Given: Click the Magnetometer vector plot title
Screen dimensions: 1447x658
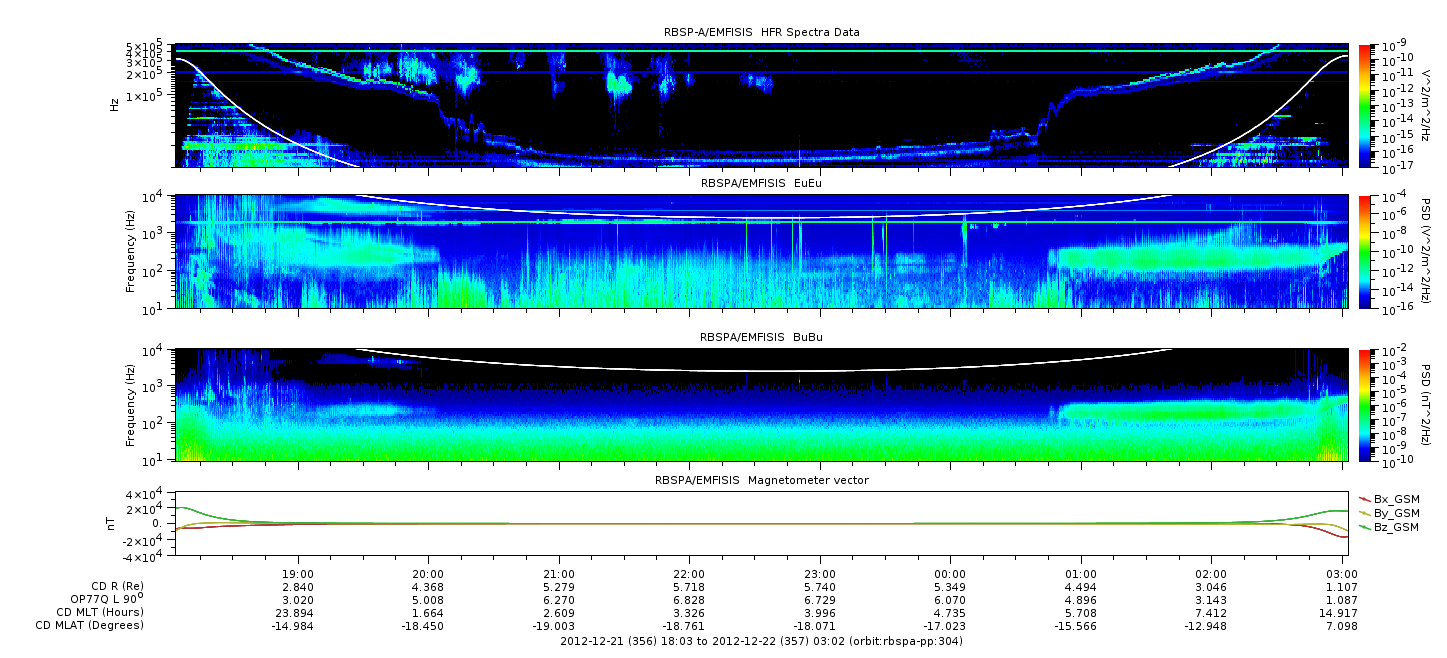Looking at the screenshot, I should [761, 480].
